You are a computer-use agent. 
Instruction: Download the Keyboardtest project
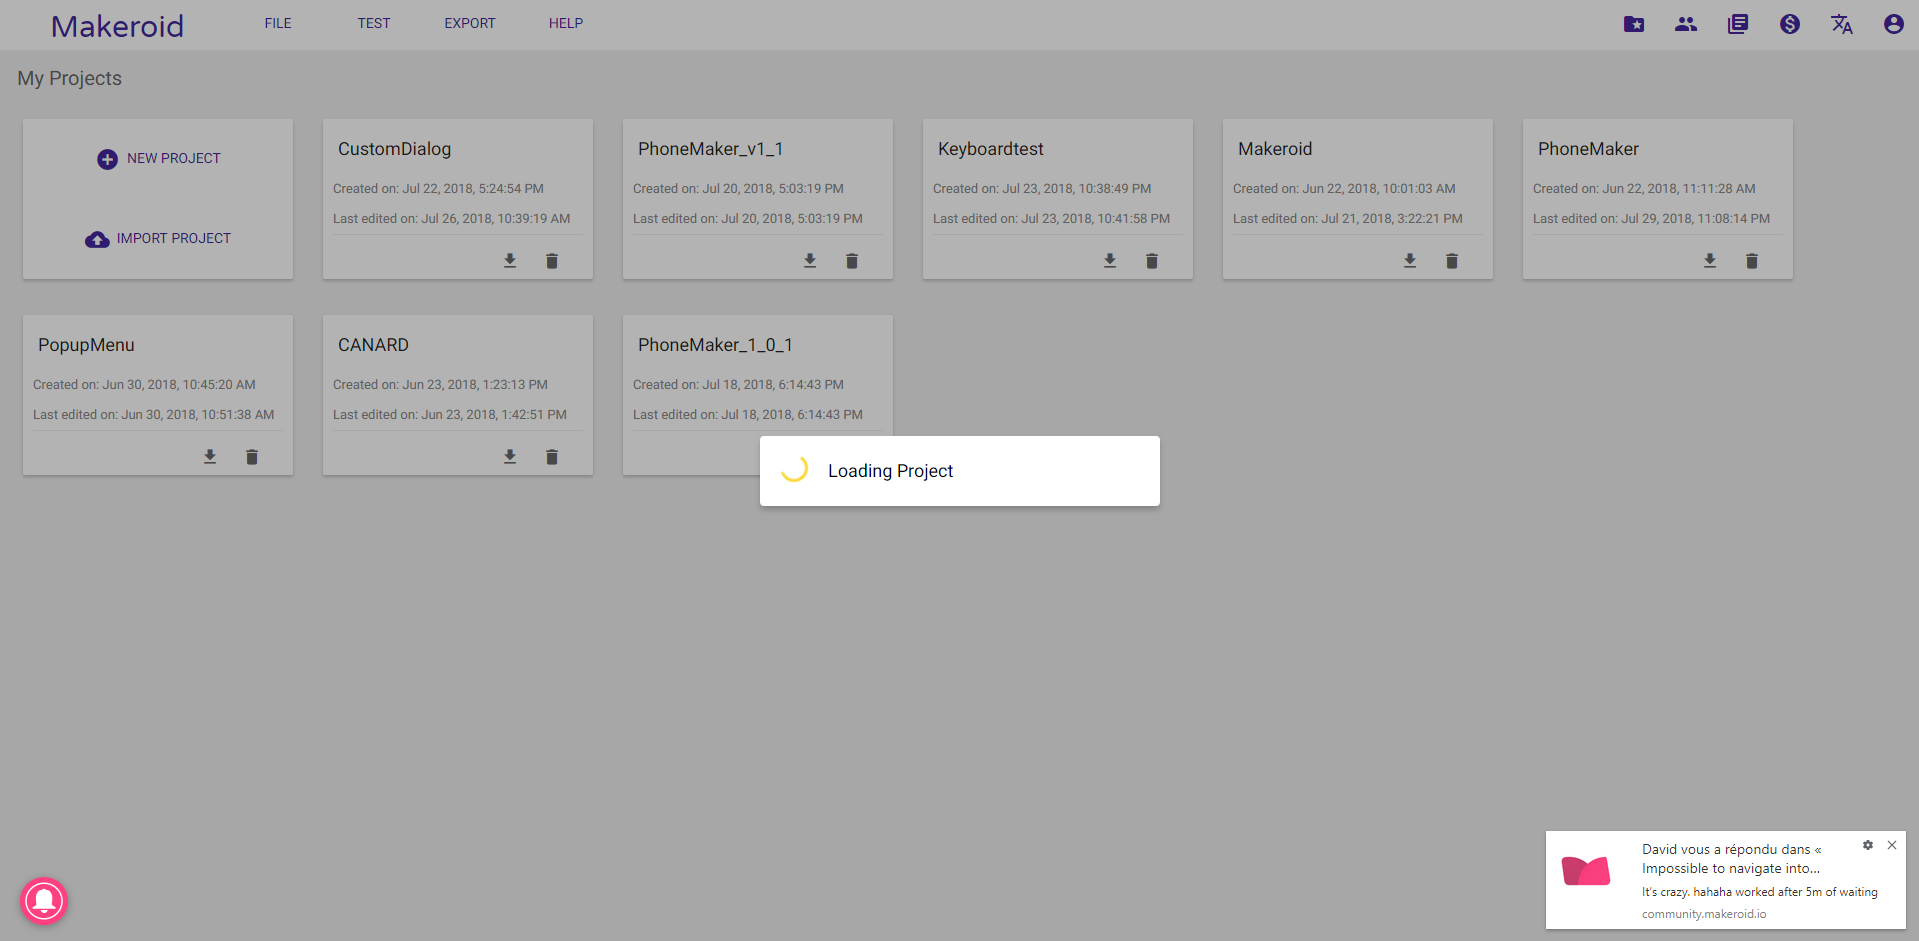tap(1110, 261)
